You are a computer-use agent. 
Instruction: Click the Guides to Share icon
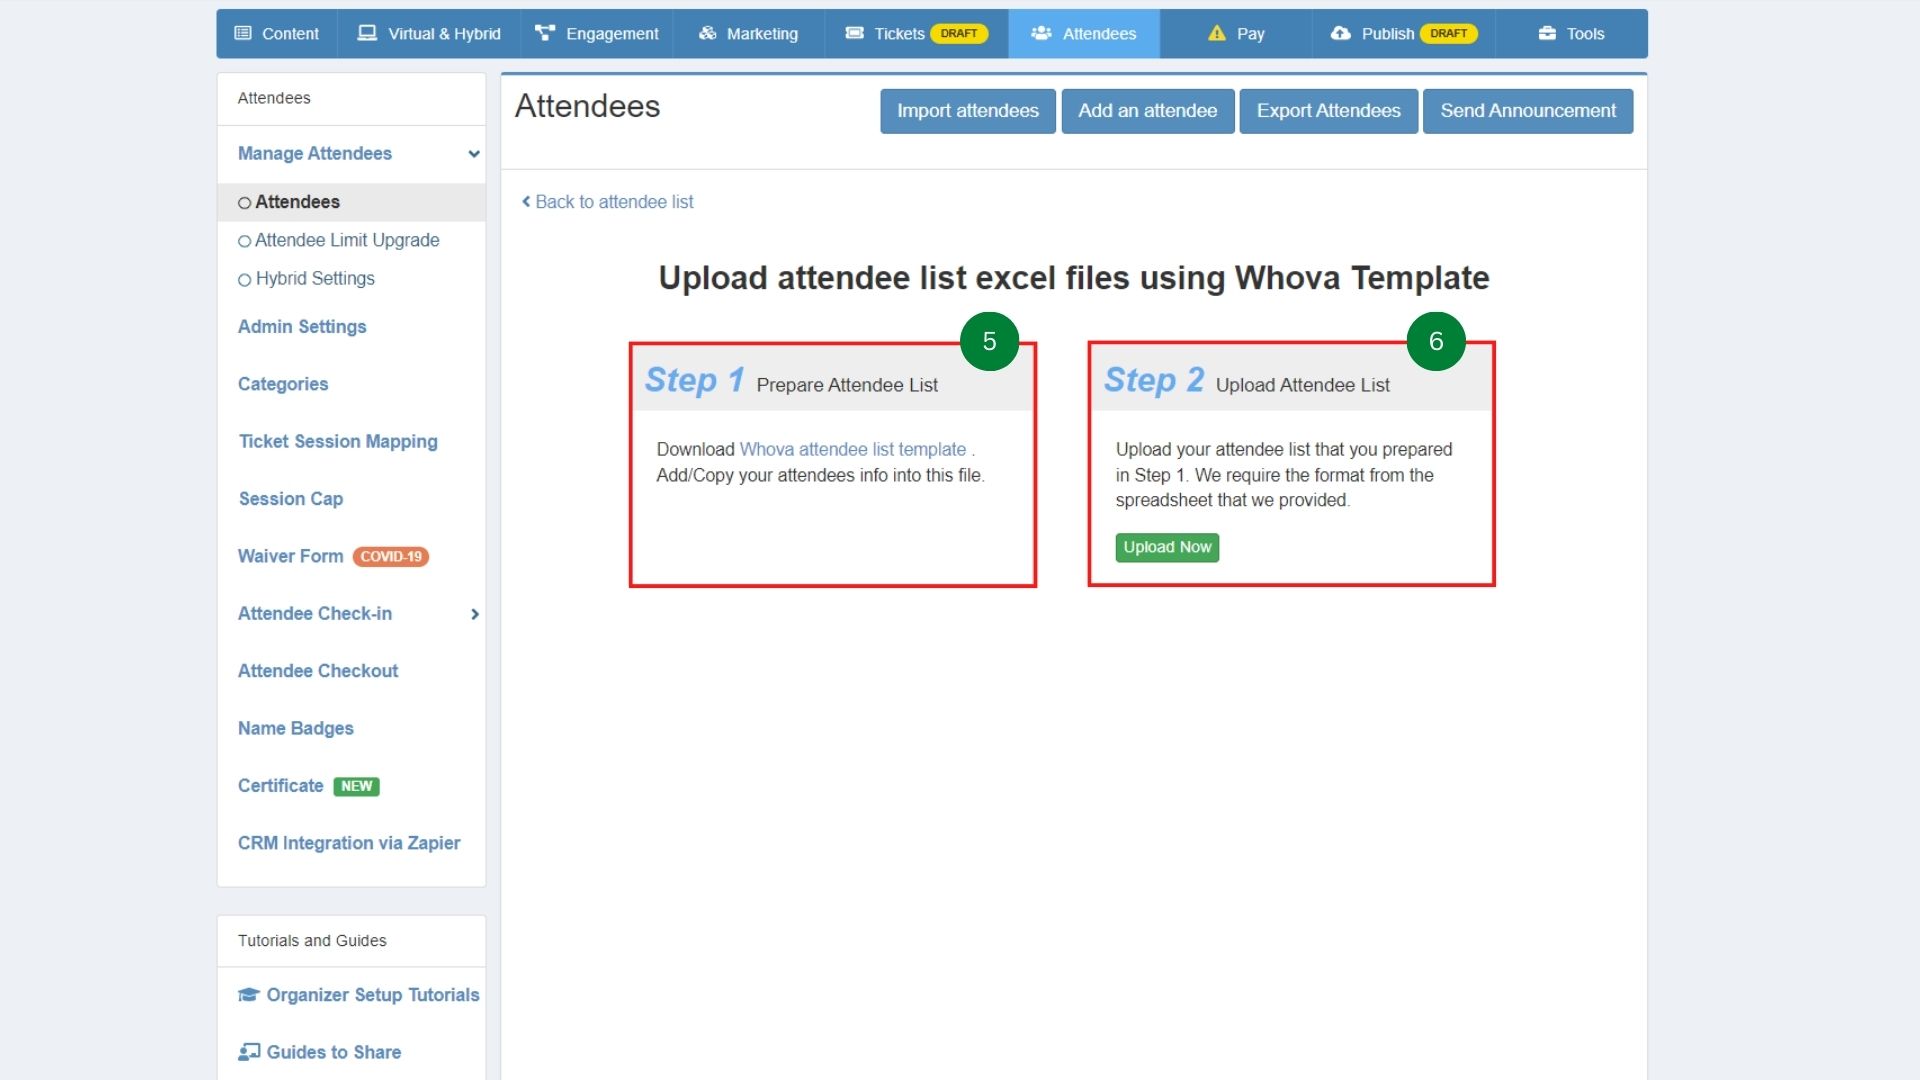click(x=249, y=1052)
